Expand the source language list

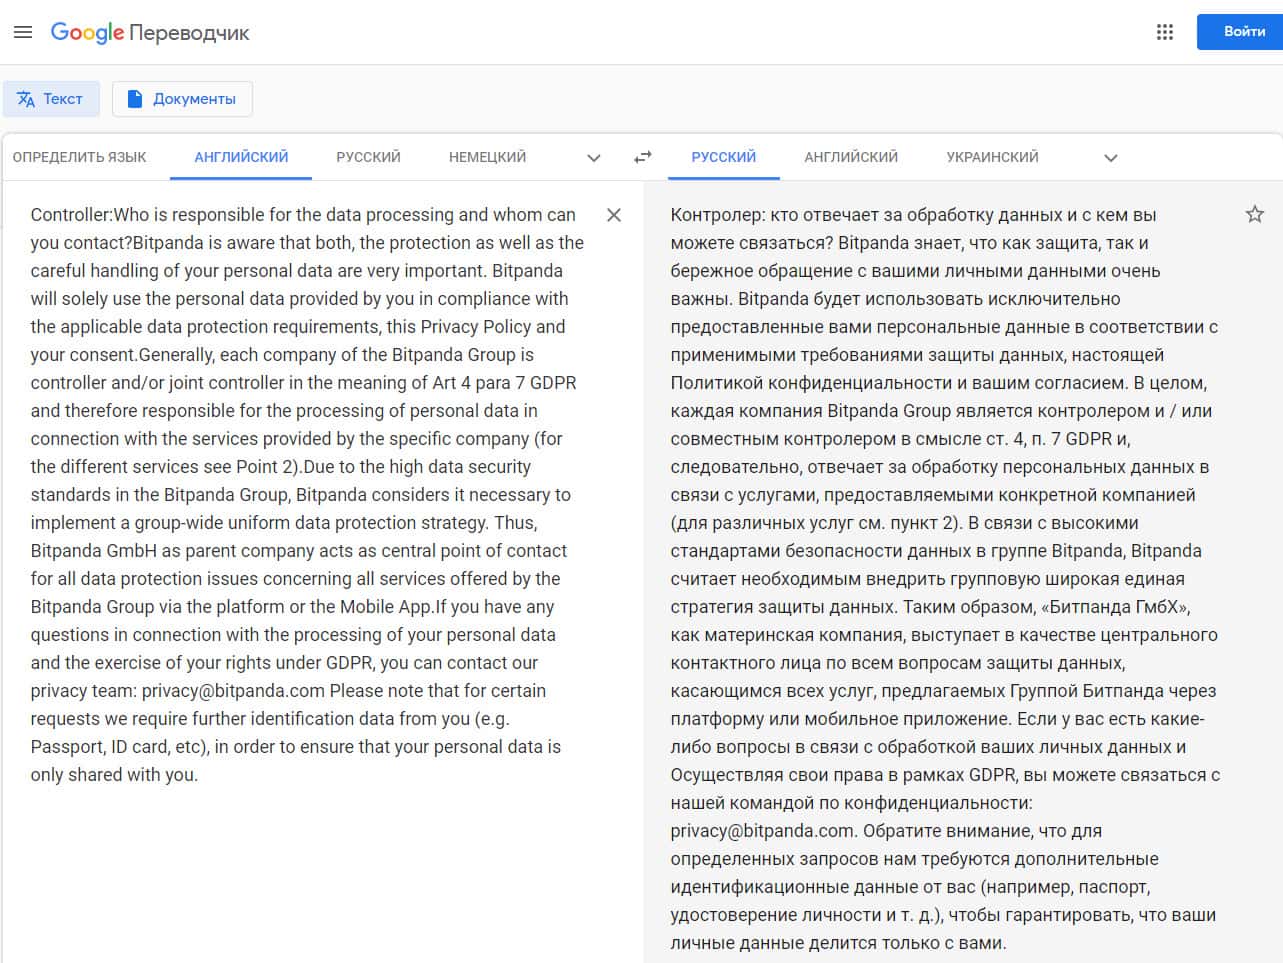coord(594,158)
